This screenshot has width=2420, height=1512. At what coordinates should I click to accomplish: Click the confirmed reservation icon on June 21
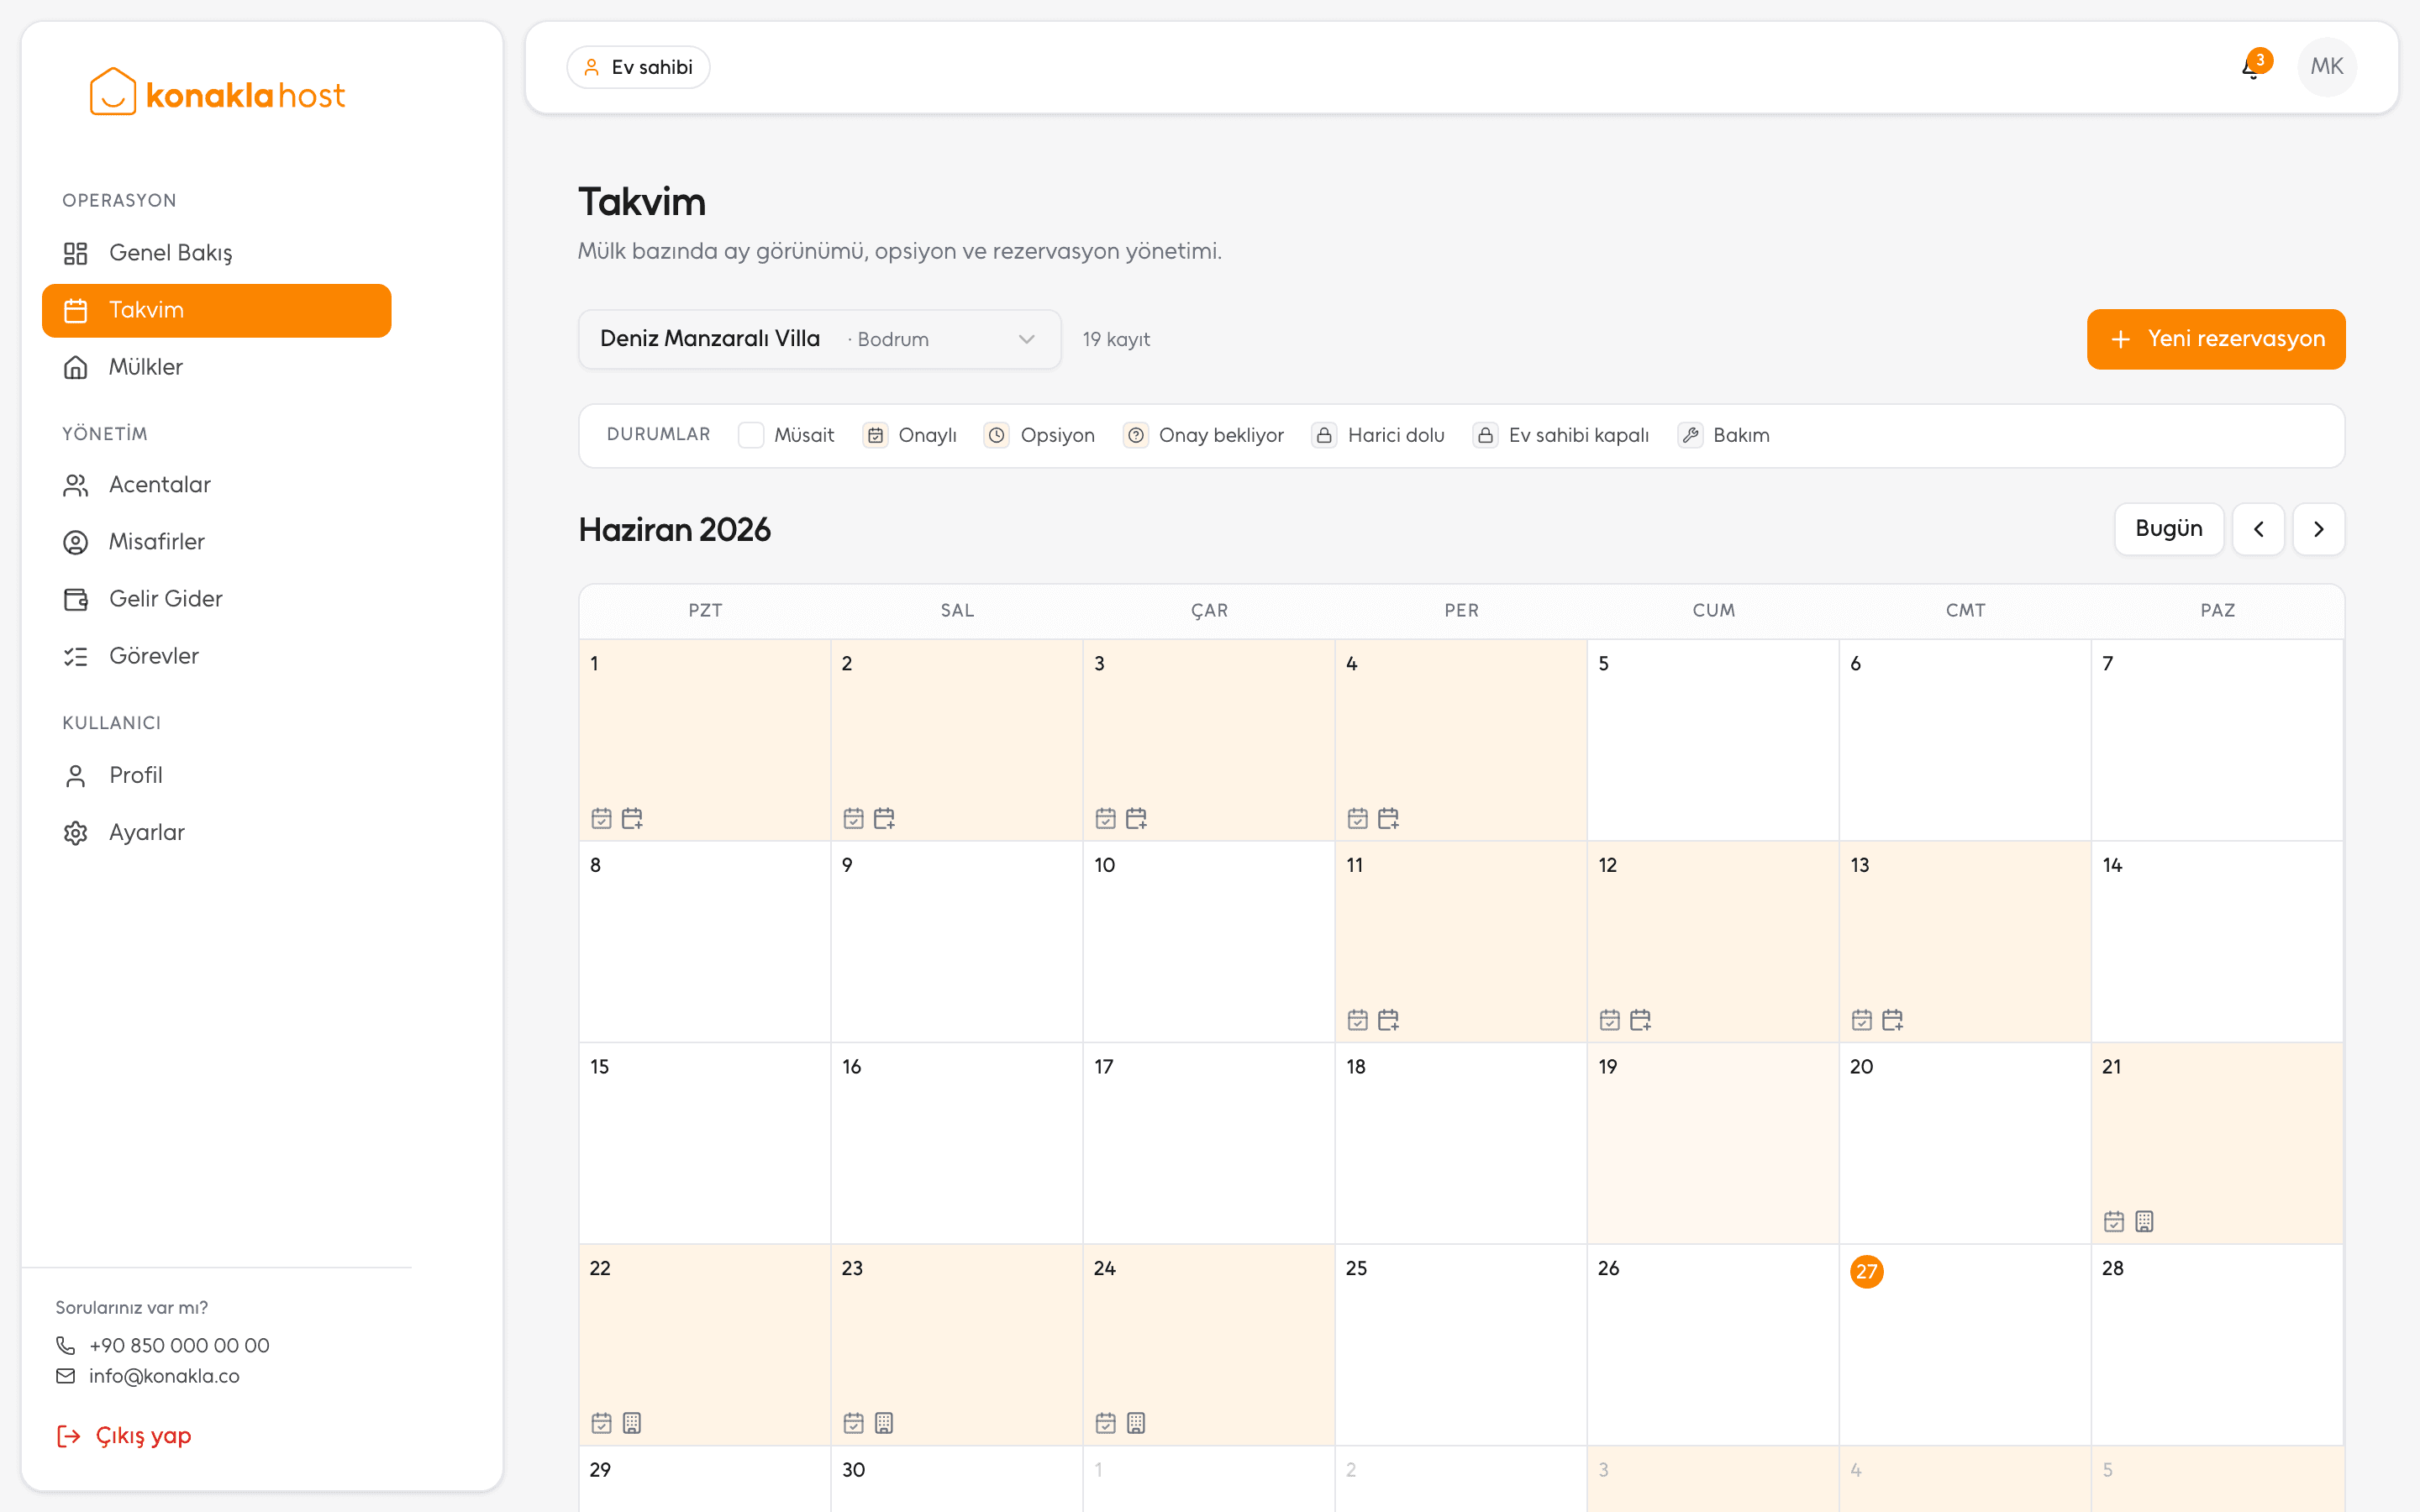click(x=2113, y=1221)
